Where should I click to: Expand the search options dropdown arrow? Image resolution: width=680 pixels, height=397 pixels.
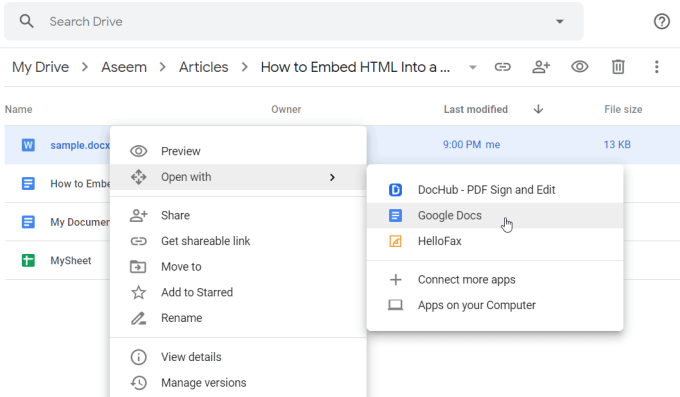click(560, 21)
